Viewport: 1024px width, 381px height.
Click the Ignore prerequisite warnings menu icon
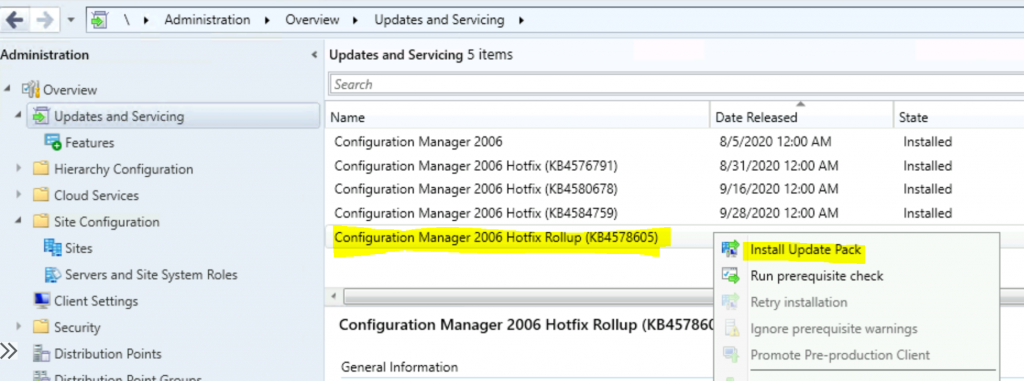click(730, 328)
